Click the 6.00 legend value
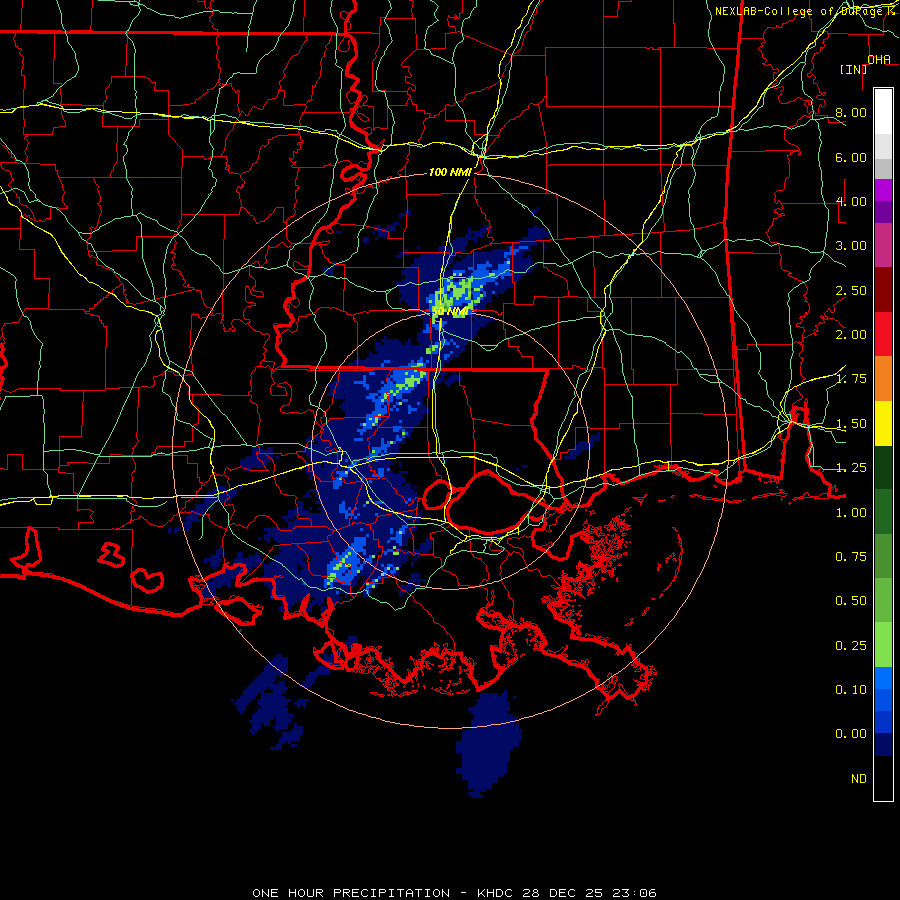 click(851, 157)
